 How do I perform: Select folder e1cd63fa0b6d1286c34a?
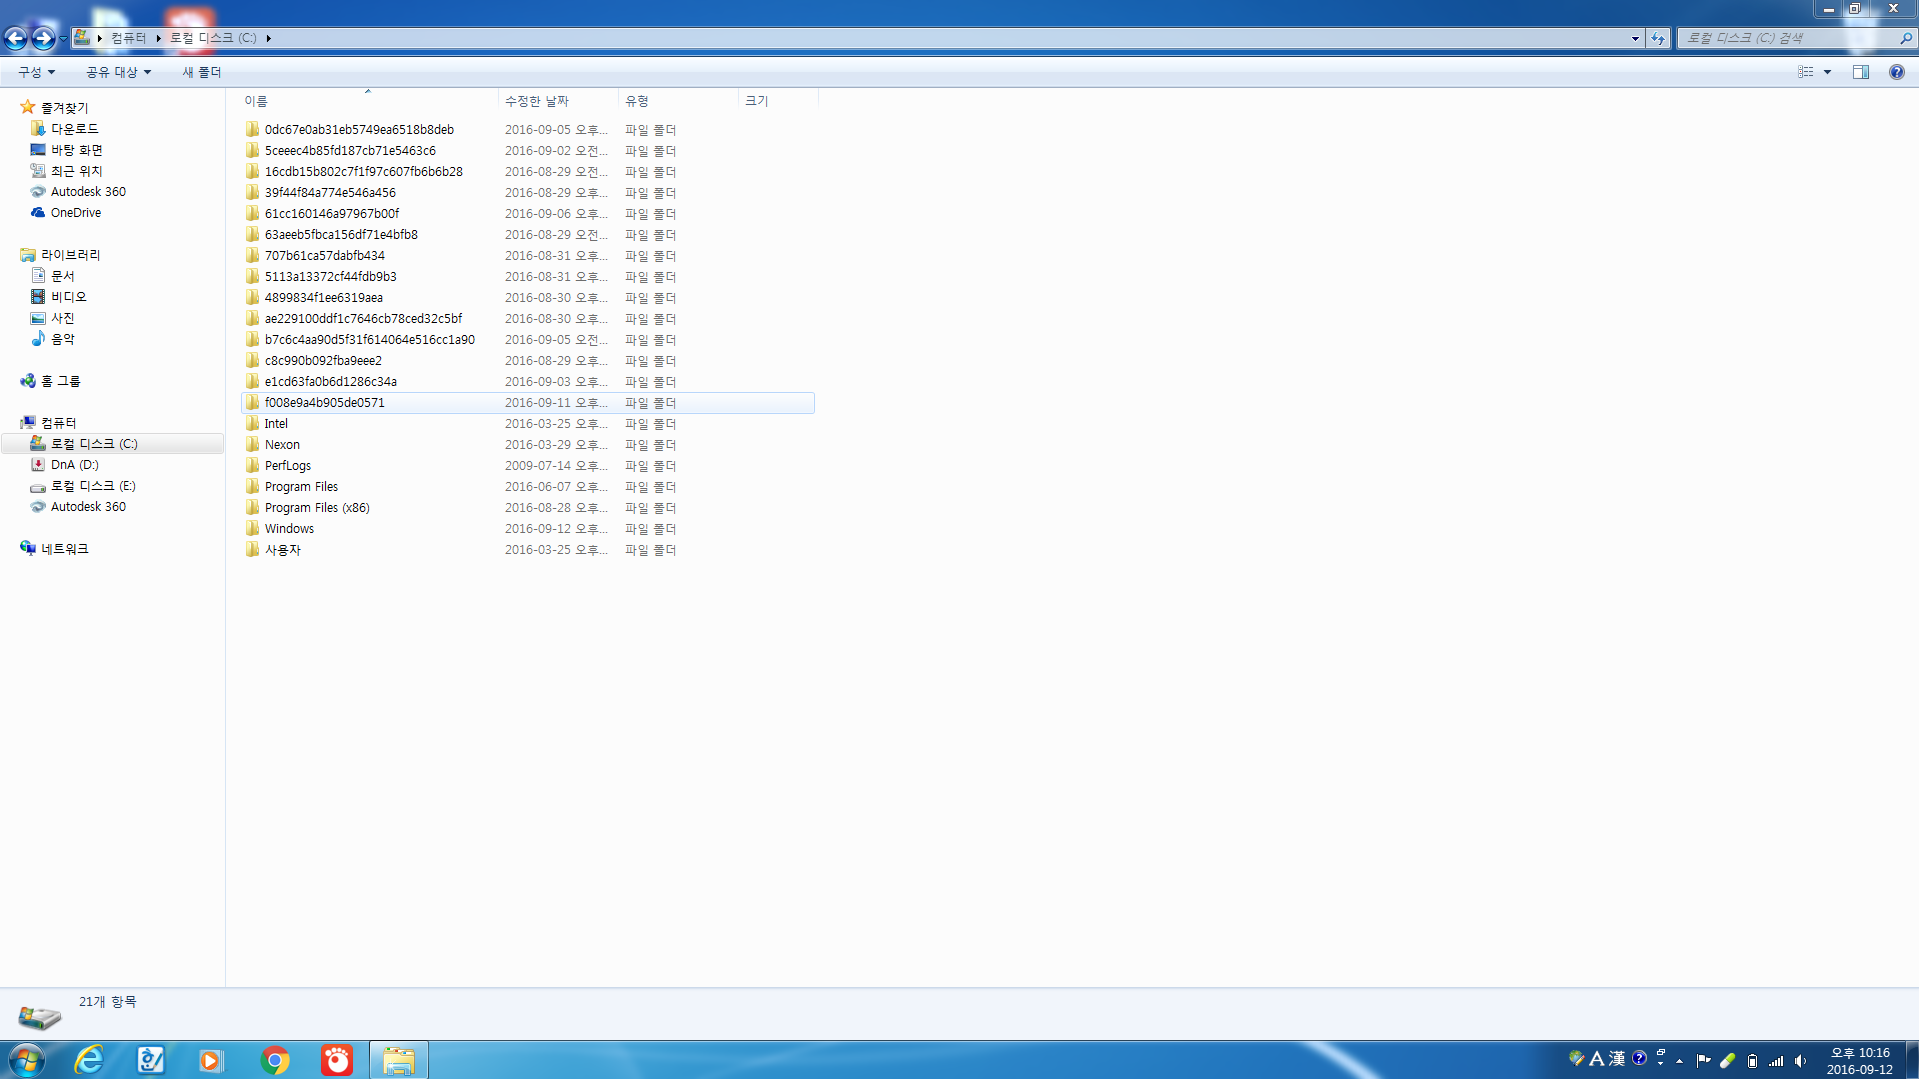(528, 382)
